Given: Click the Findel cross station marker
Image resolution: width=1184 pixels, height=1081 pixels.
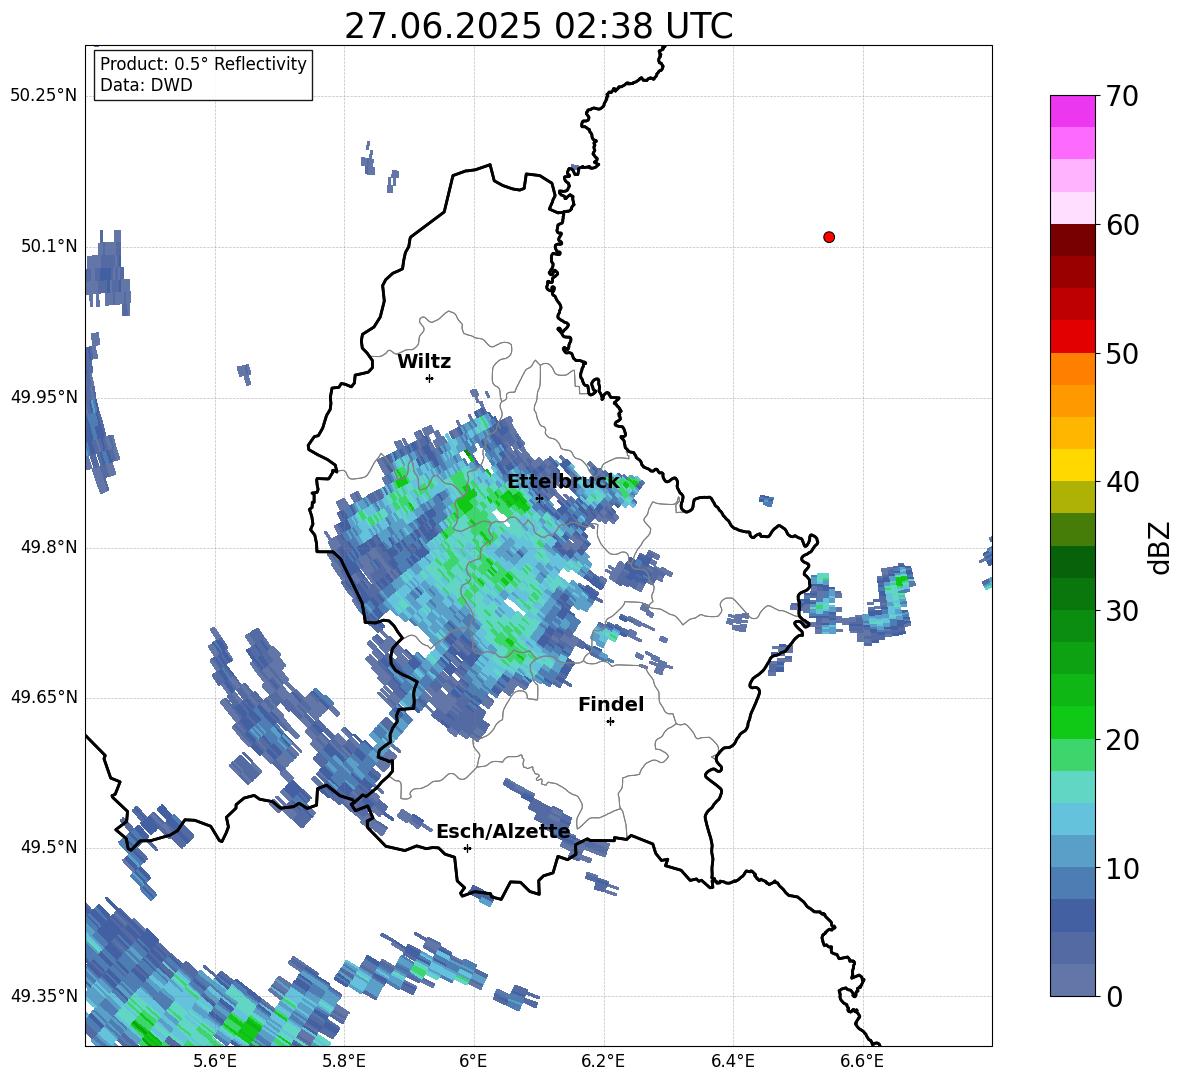Looking at the screenshot, I should point(610,721).
